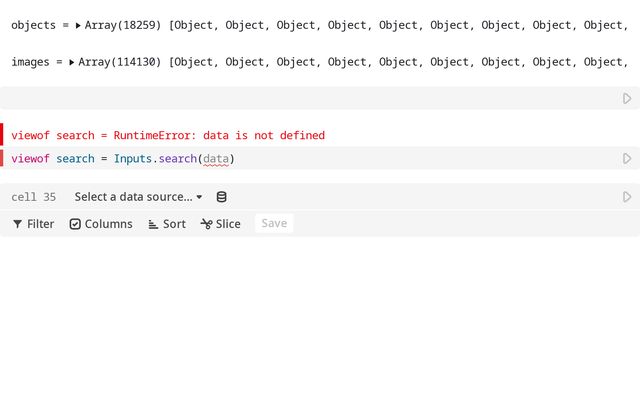Click the Sort bars icon
Viewport: 640px width, 400px height.
(x=153, y=224)
